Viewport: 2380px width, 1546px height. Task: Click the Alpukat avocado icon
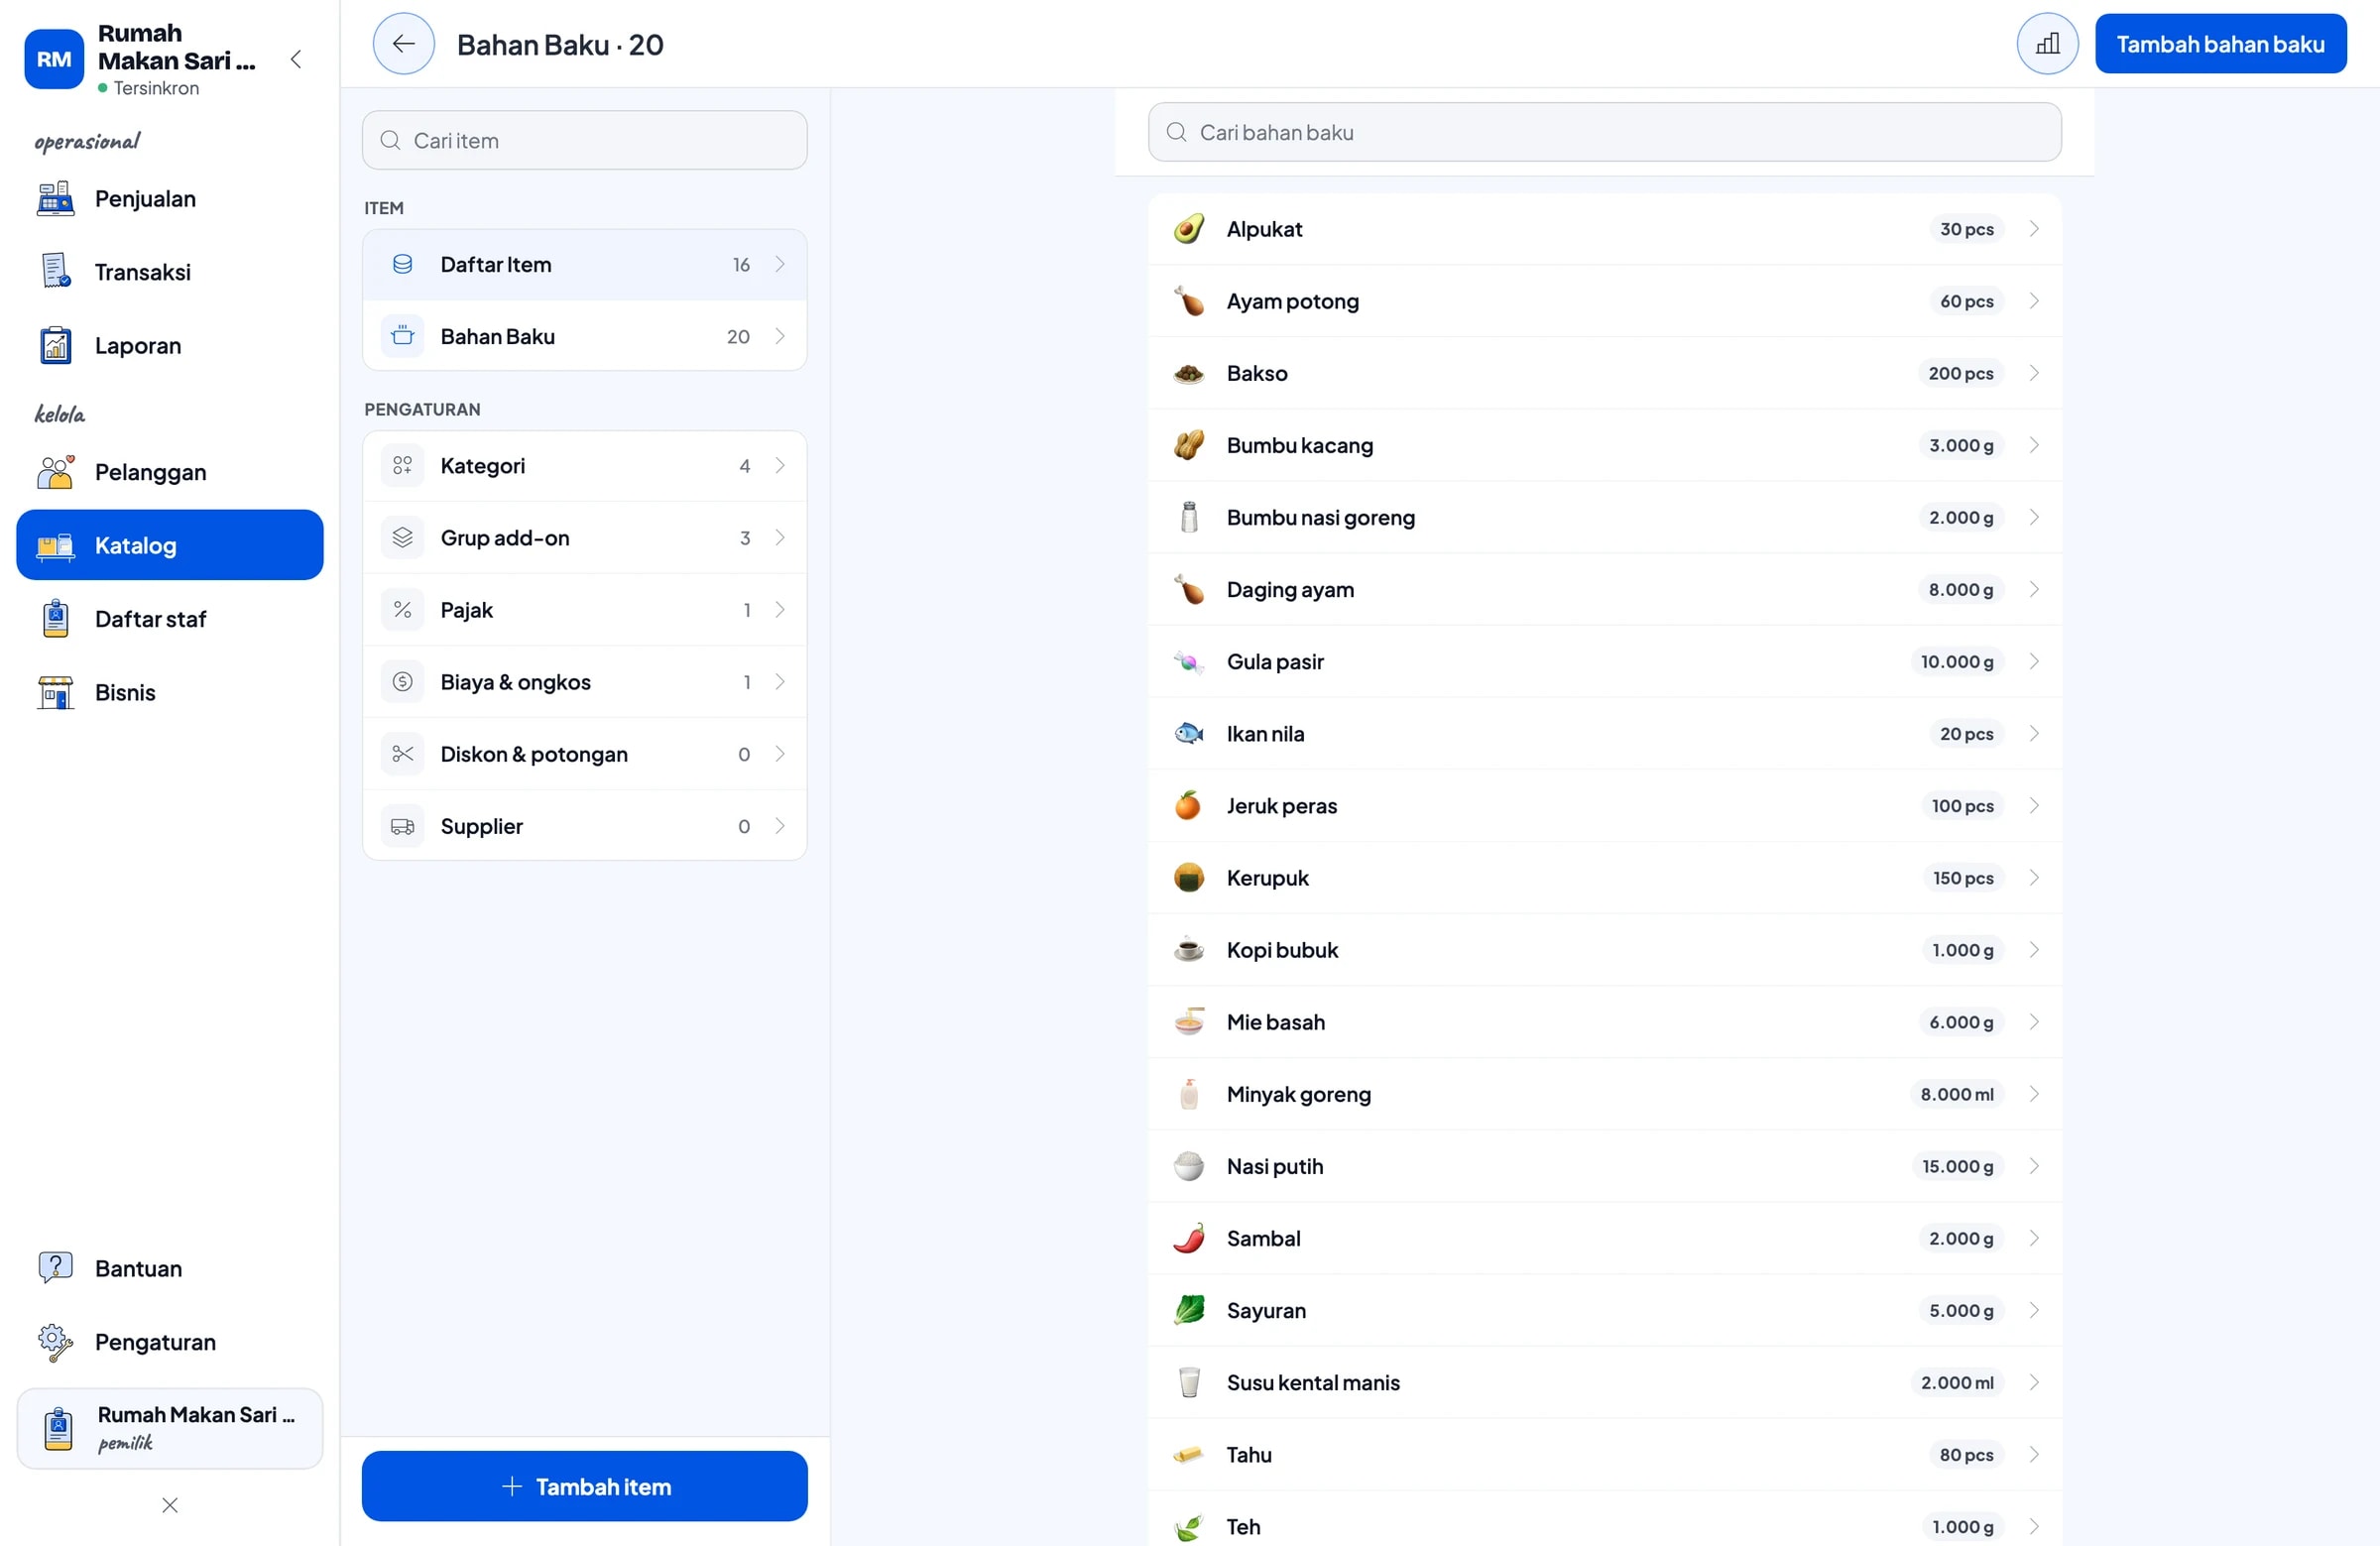[x=1189, y=229]
